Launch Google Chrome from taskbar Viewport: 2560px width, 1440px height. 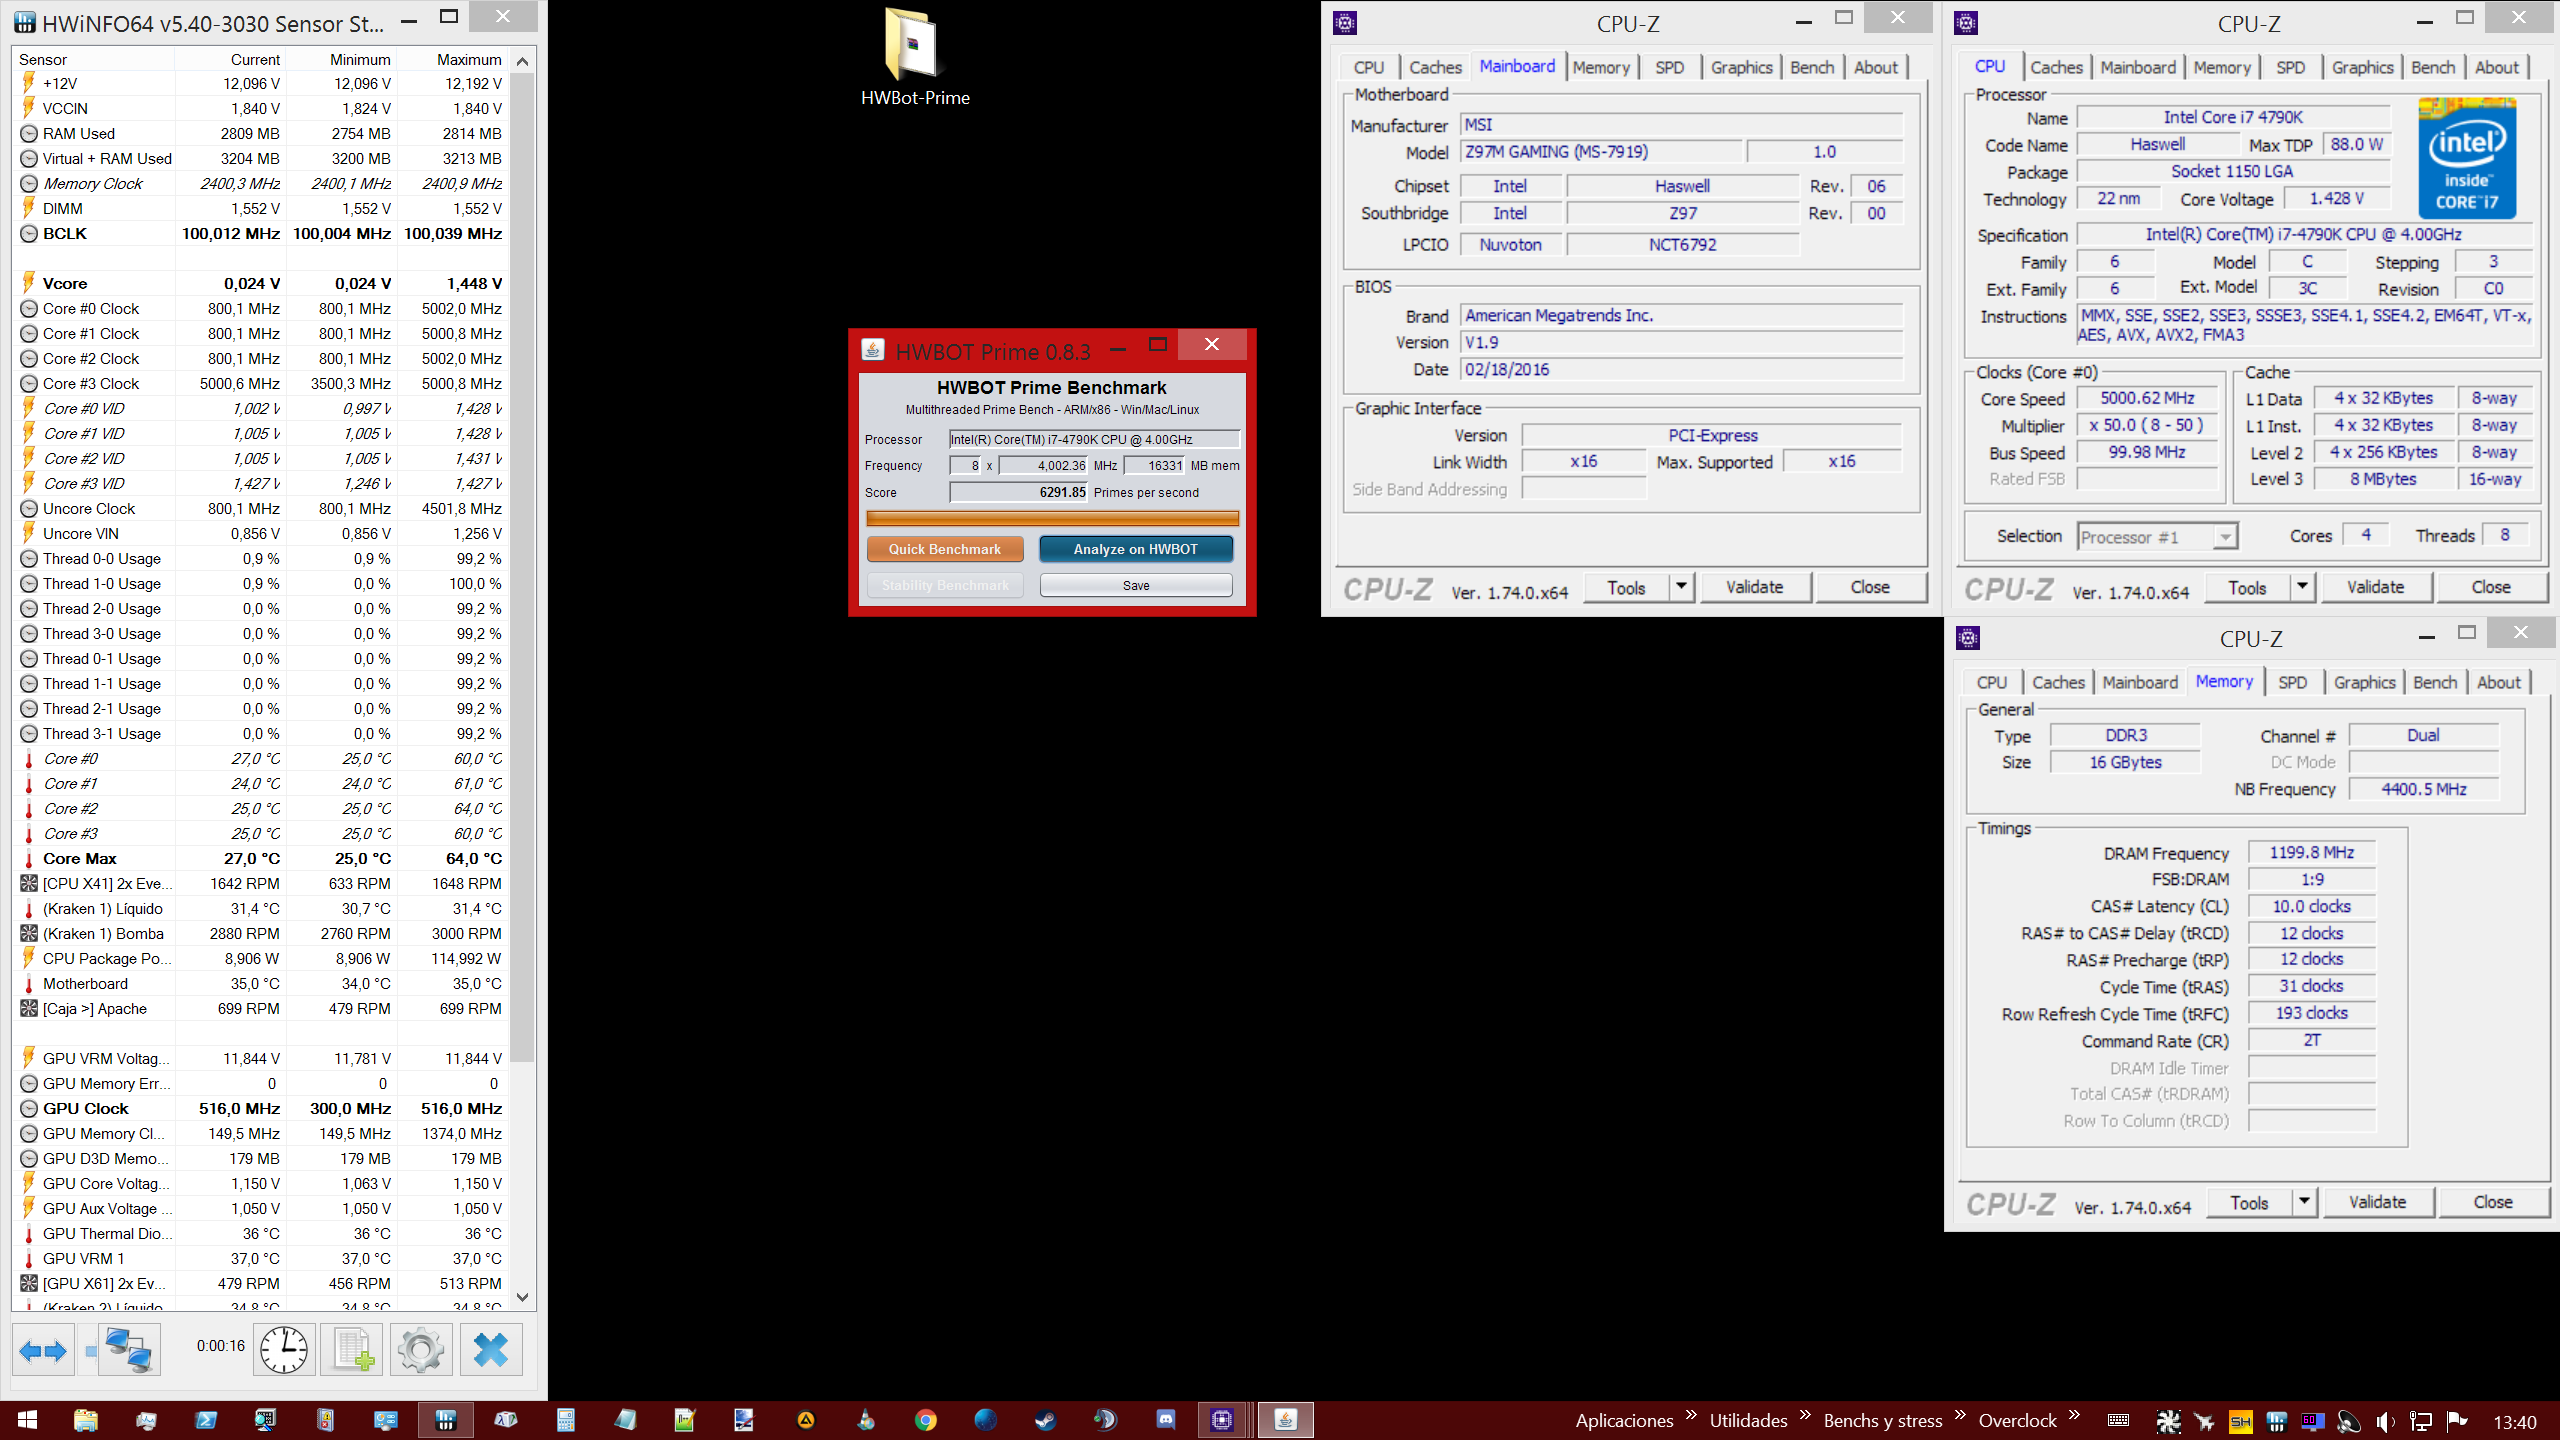point(926,1420)
